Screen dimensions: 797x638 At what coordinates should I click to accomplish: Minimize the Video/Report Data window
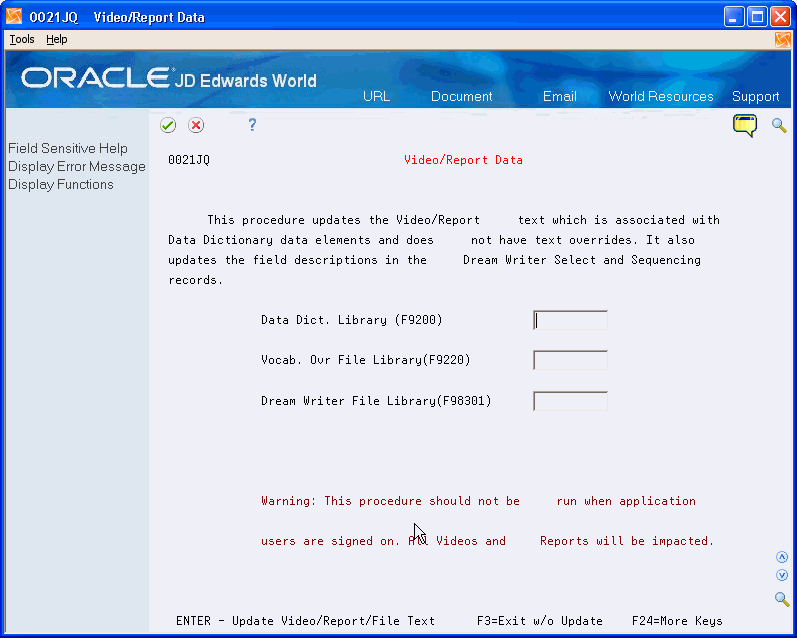(x=733, y=17)
